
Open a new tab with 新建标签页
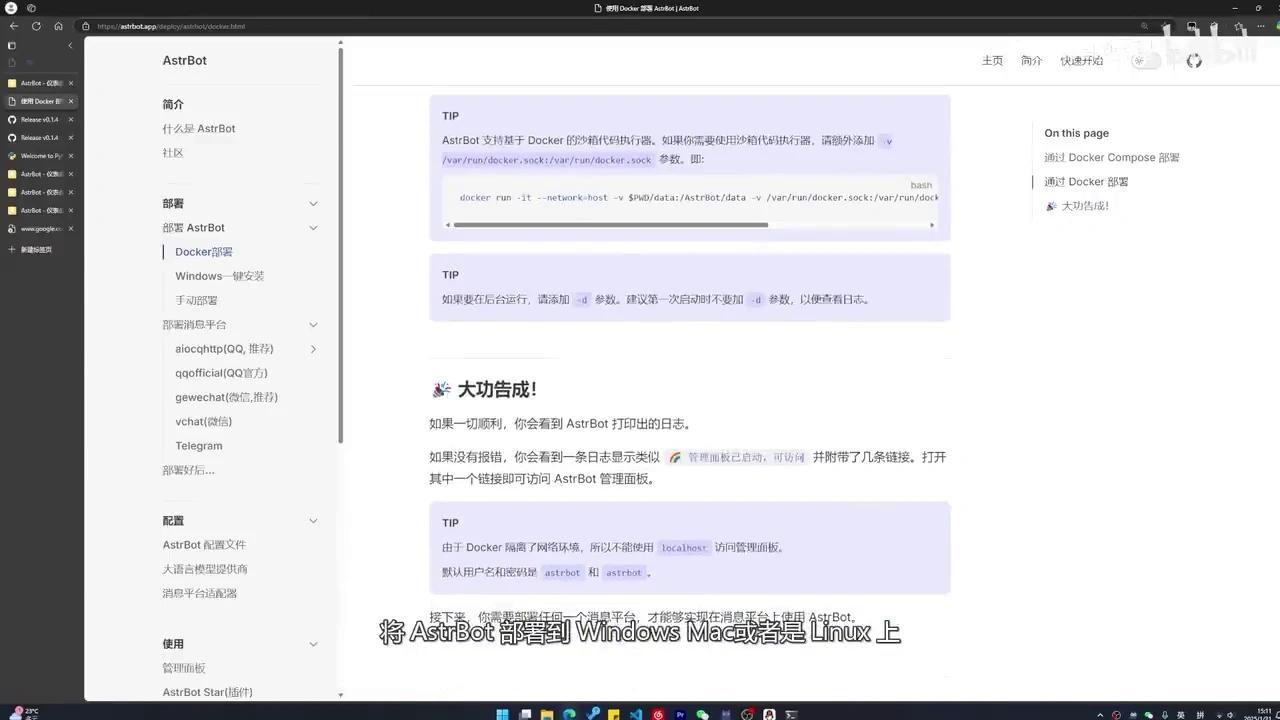pos(31,249)
